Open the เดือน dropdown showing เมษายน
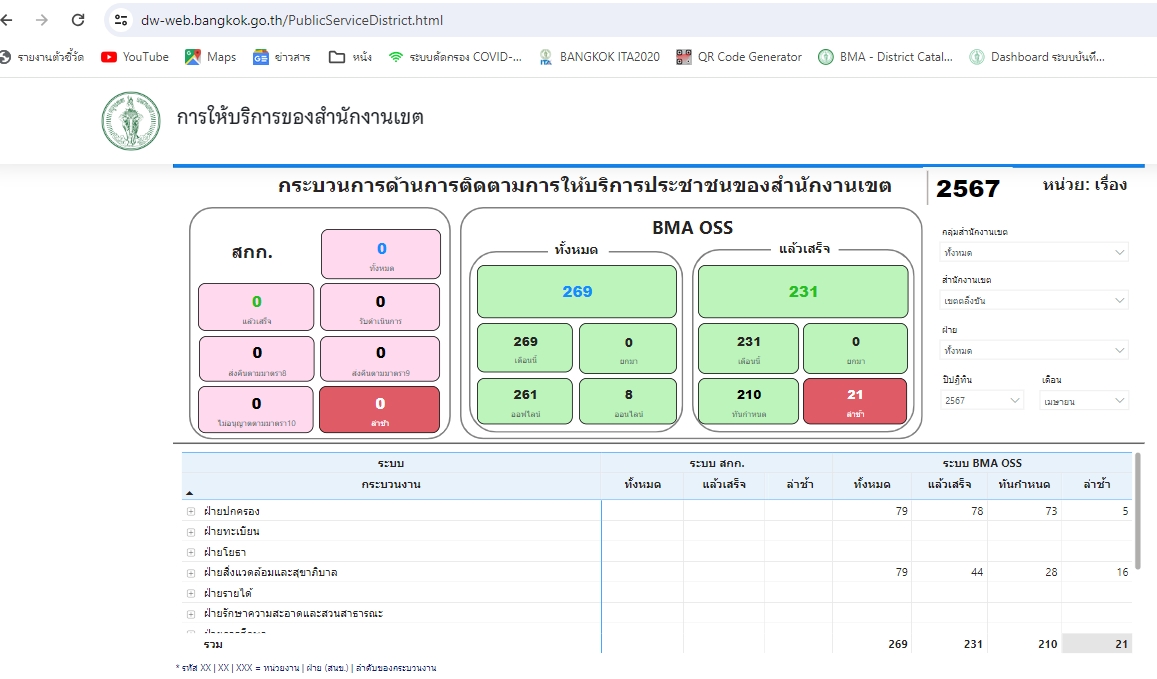1157x679 pixels. pyautogui.click(x=1084, y=400)
